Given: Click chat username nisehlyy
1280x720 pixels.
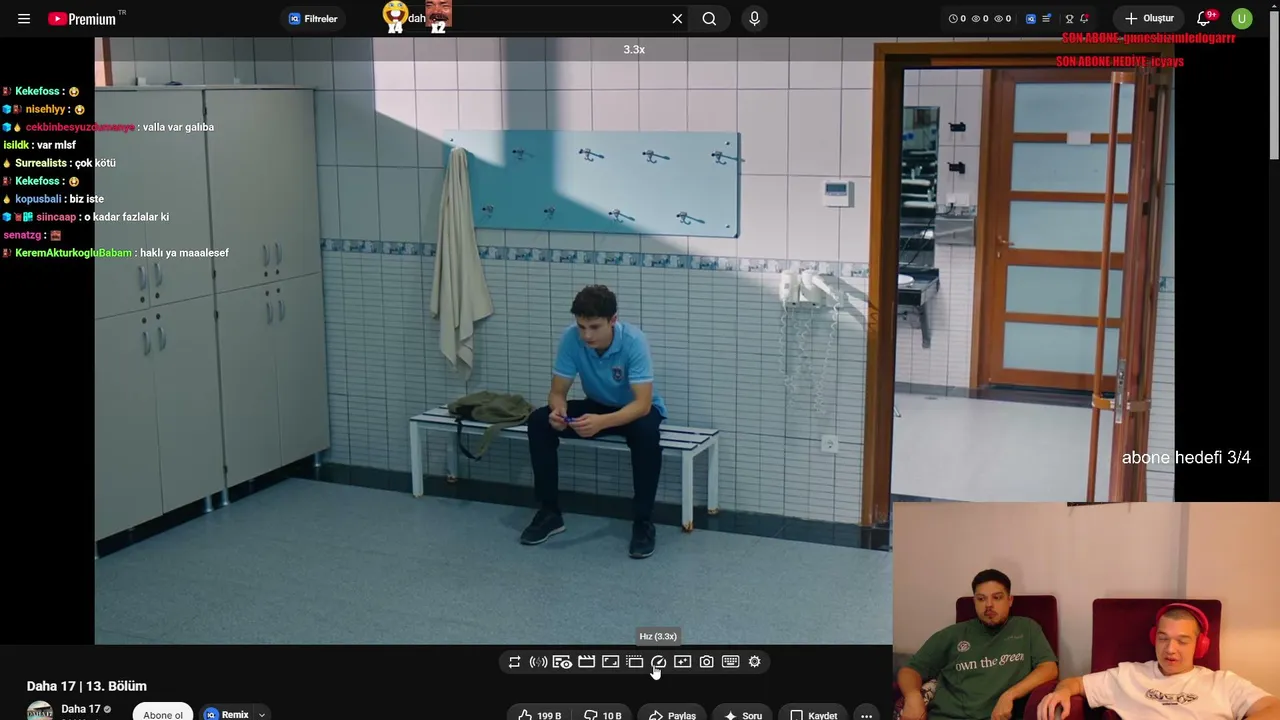Looking at the screenshot, I should (45, 109).
